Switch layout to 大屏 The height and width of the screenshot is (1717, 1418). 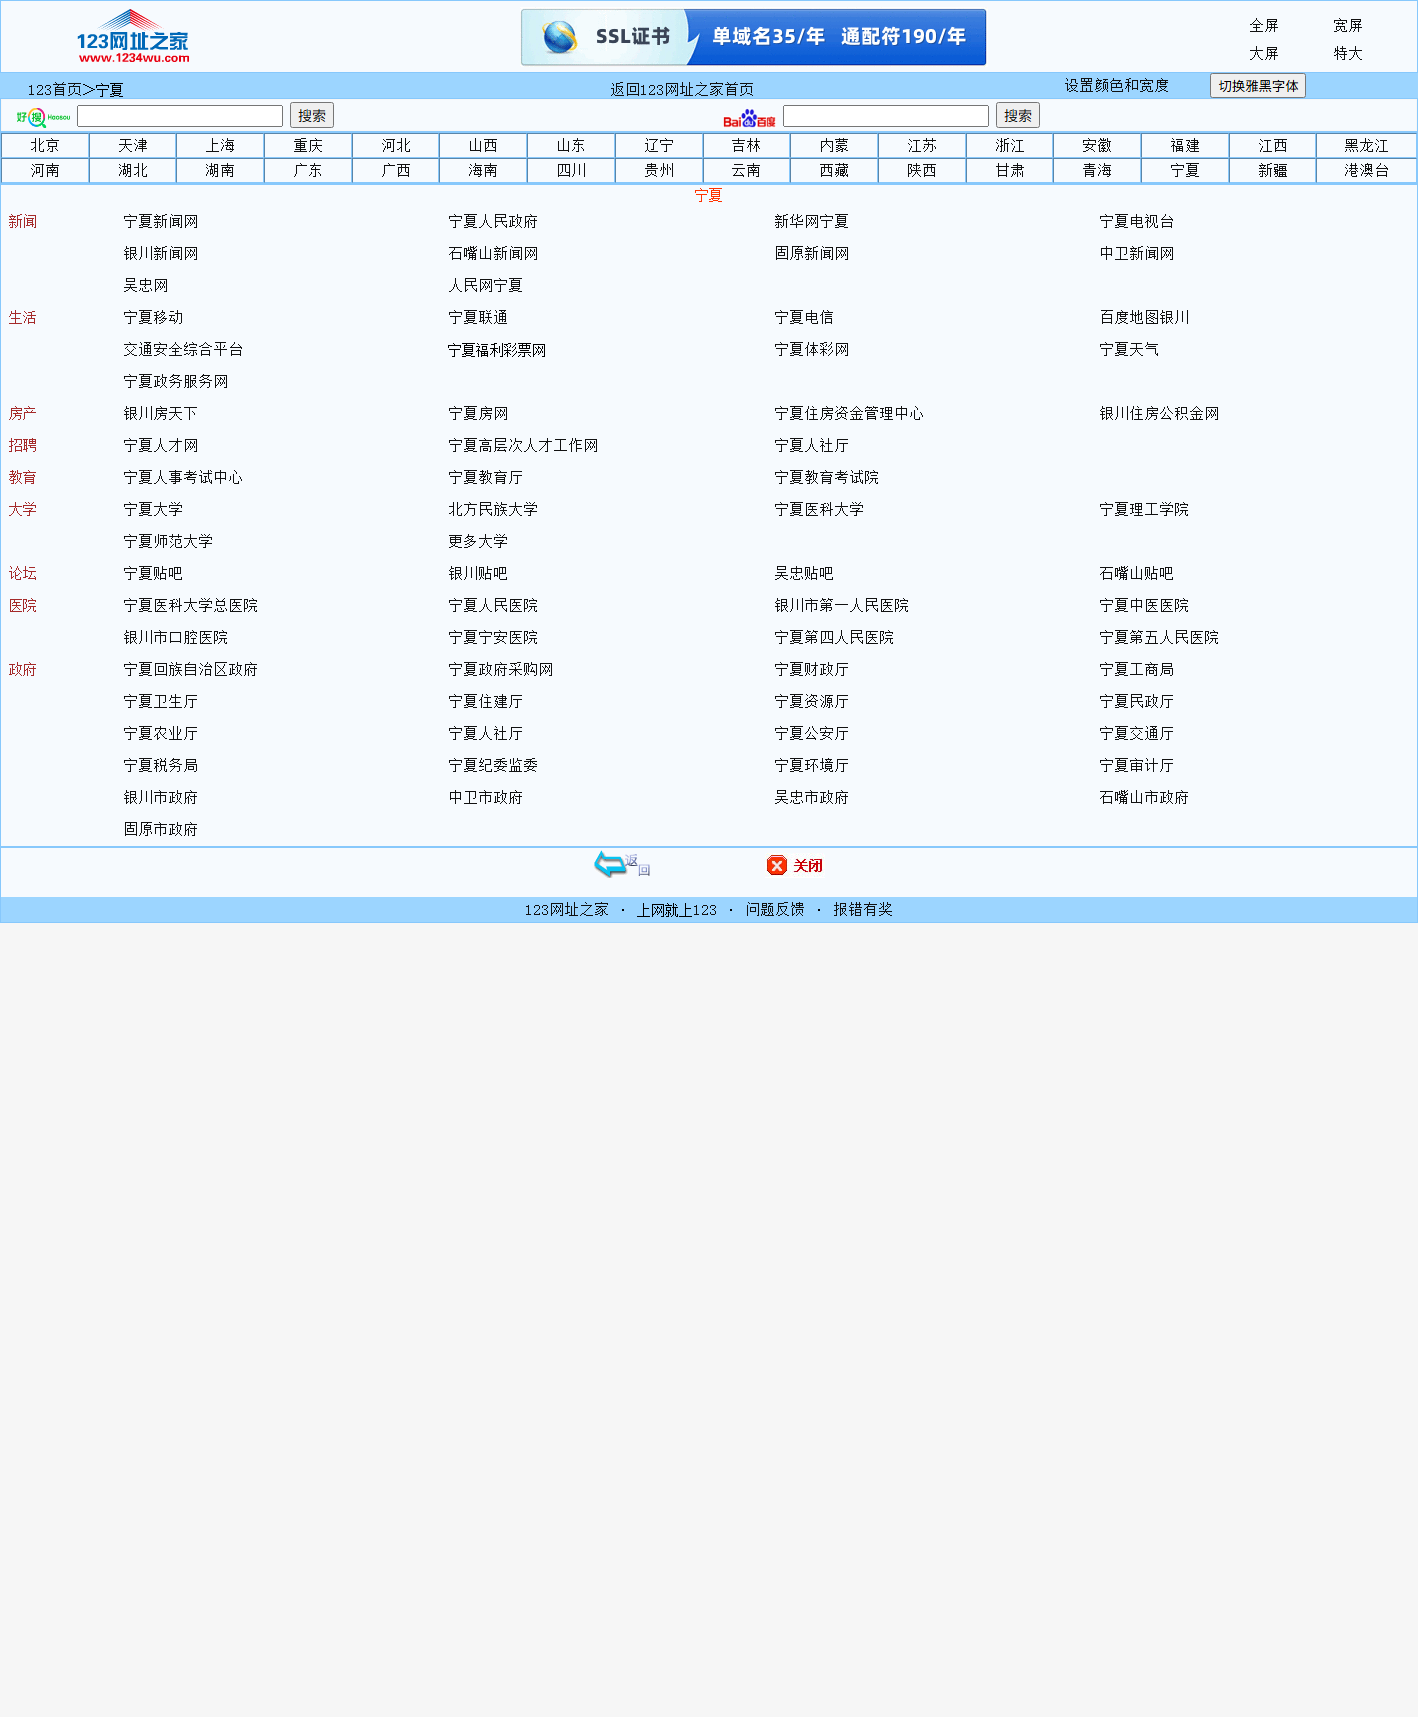(1264, 54)
